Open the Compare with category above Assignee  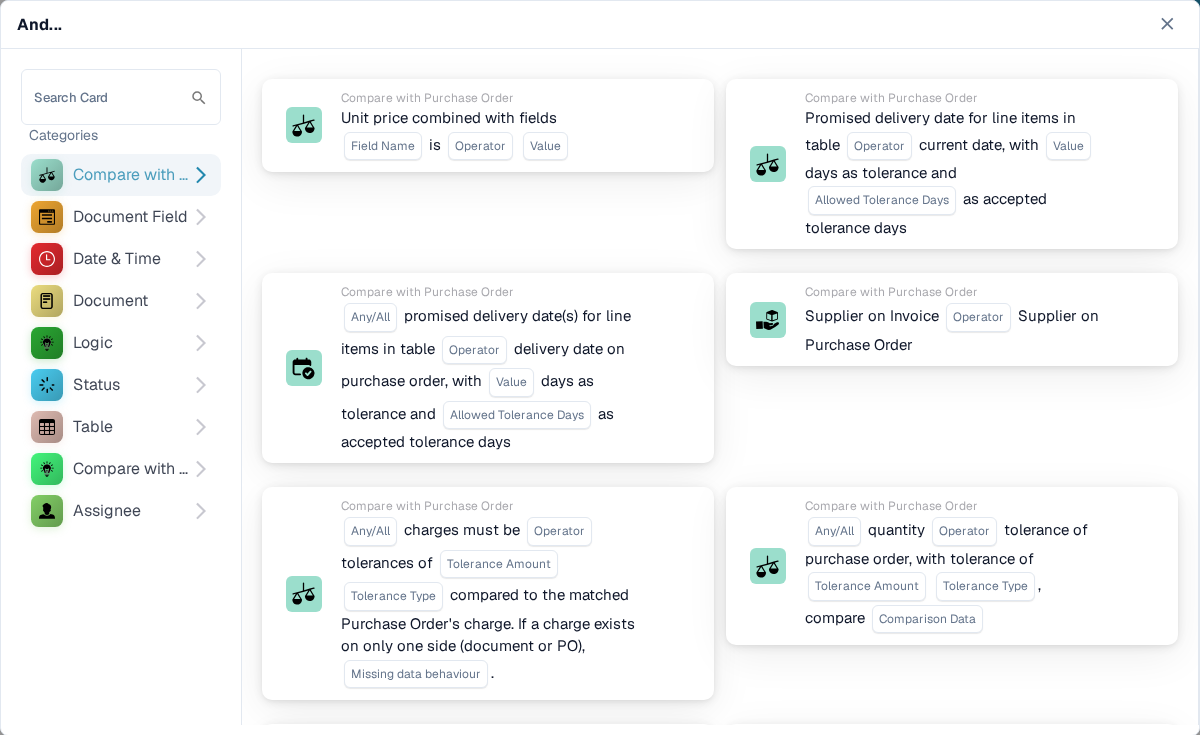[x=121, y=469]
